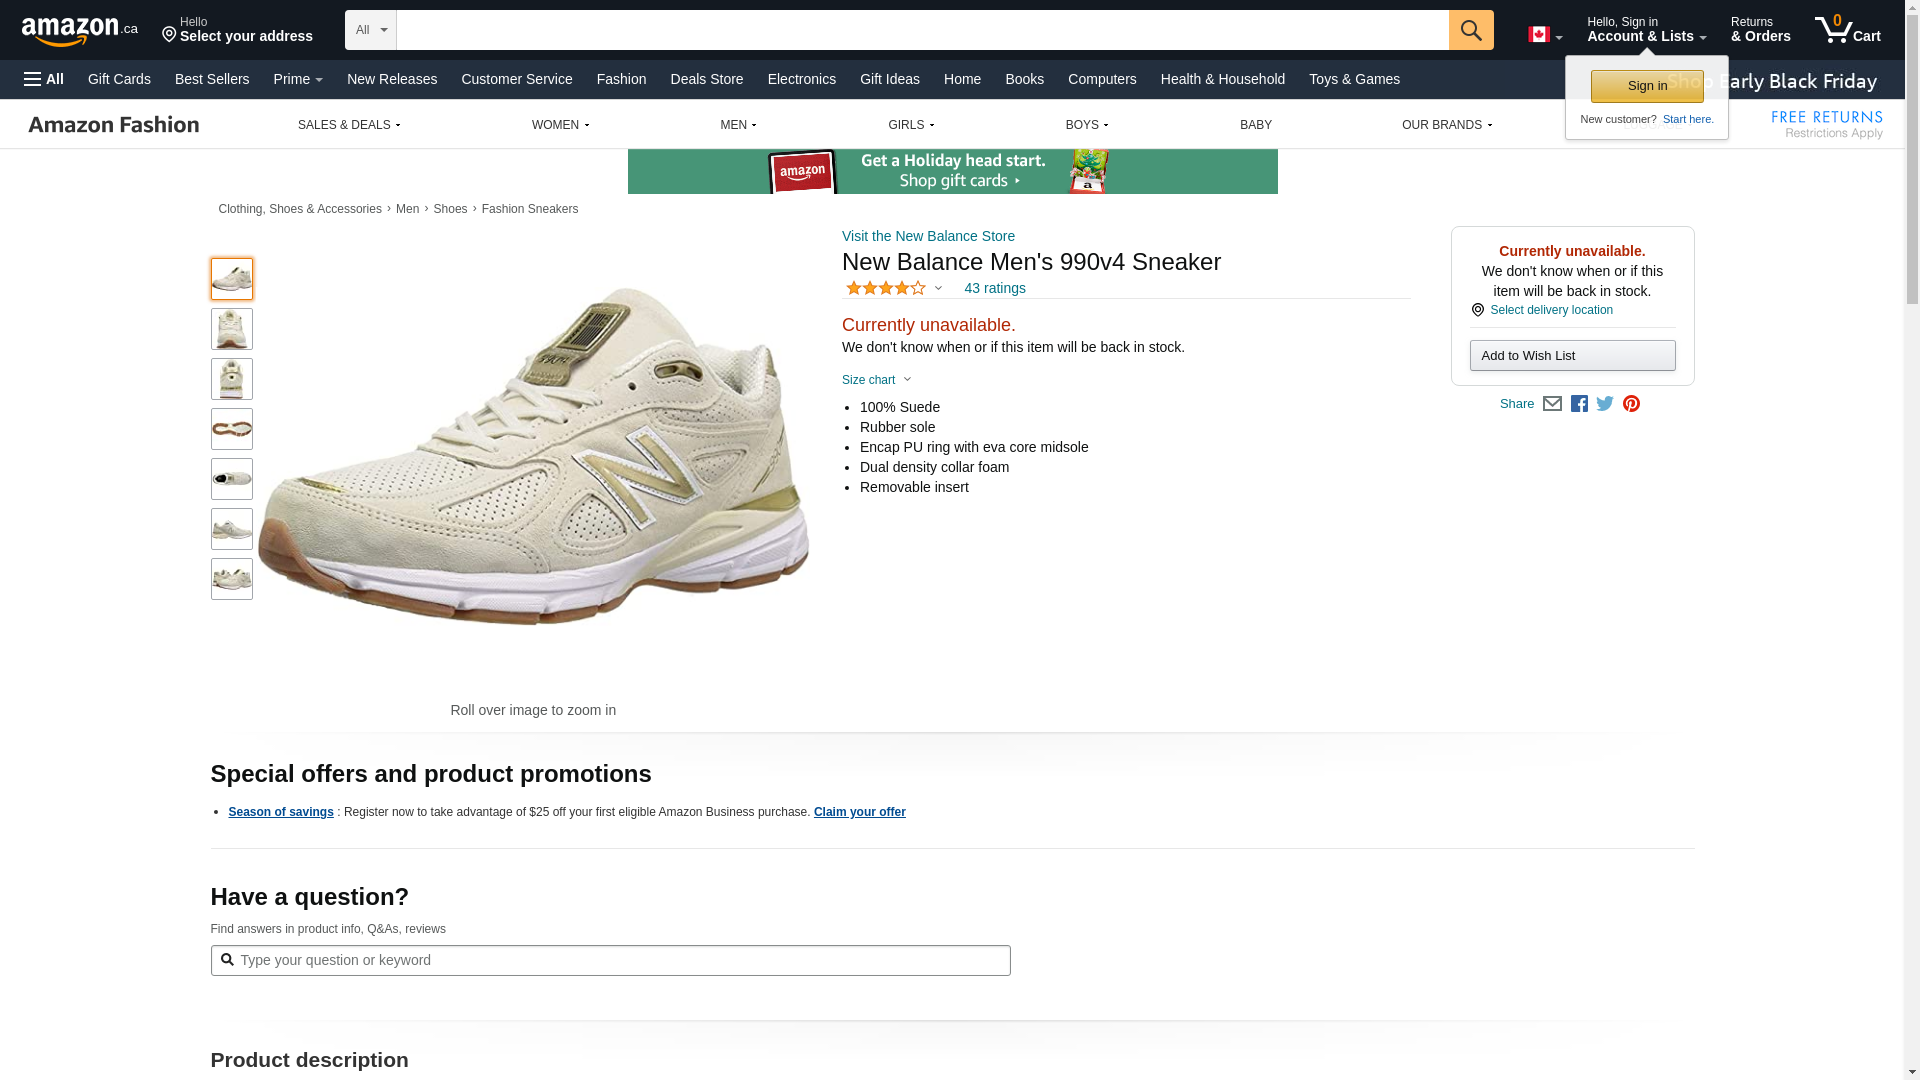Share product via email icon
1920x1080 pixels.
(1552, 404)
